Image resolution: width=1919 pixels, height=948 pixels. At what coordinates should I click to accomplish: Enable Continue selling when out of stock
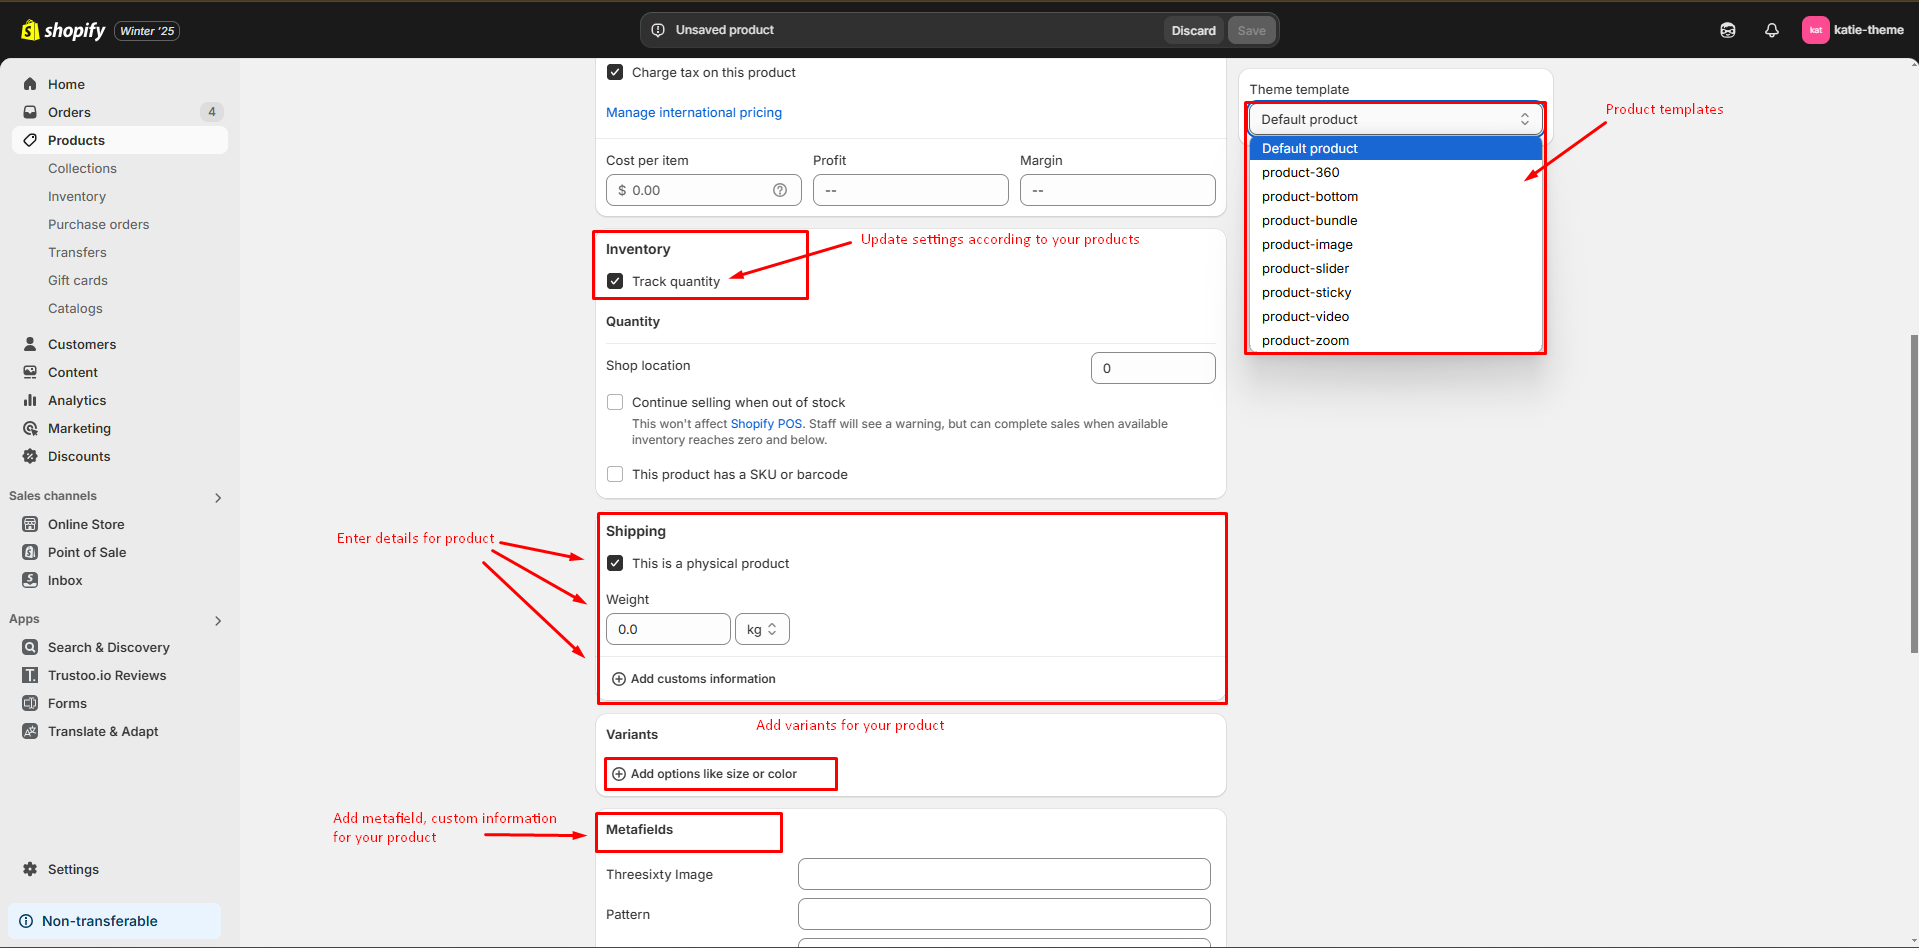click(x=615, y=402)
